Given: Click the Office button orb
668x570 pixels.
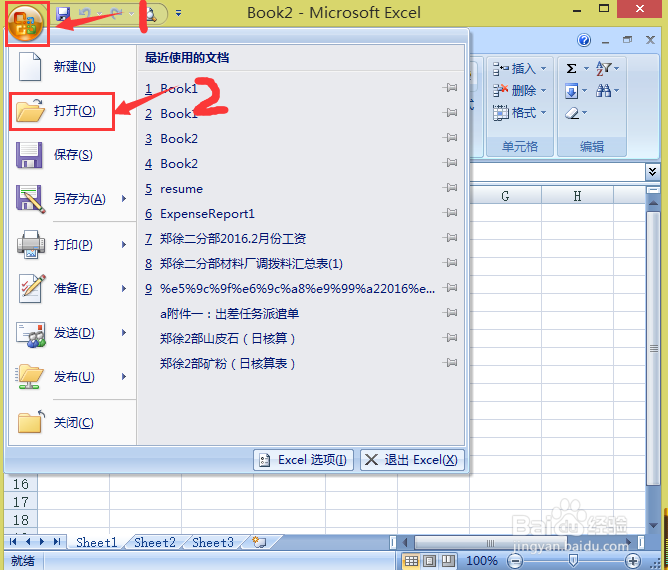Looking at the screenshot, I should point(26,23).
